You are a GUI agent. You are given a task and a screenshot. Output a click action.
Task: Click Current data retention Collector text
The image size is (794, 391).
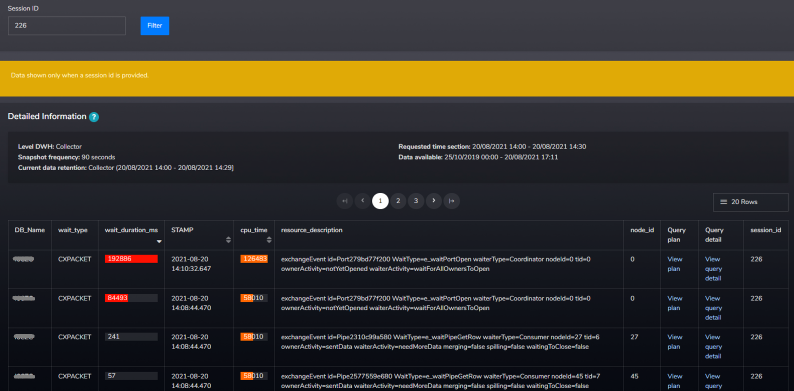click(126, 168)
